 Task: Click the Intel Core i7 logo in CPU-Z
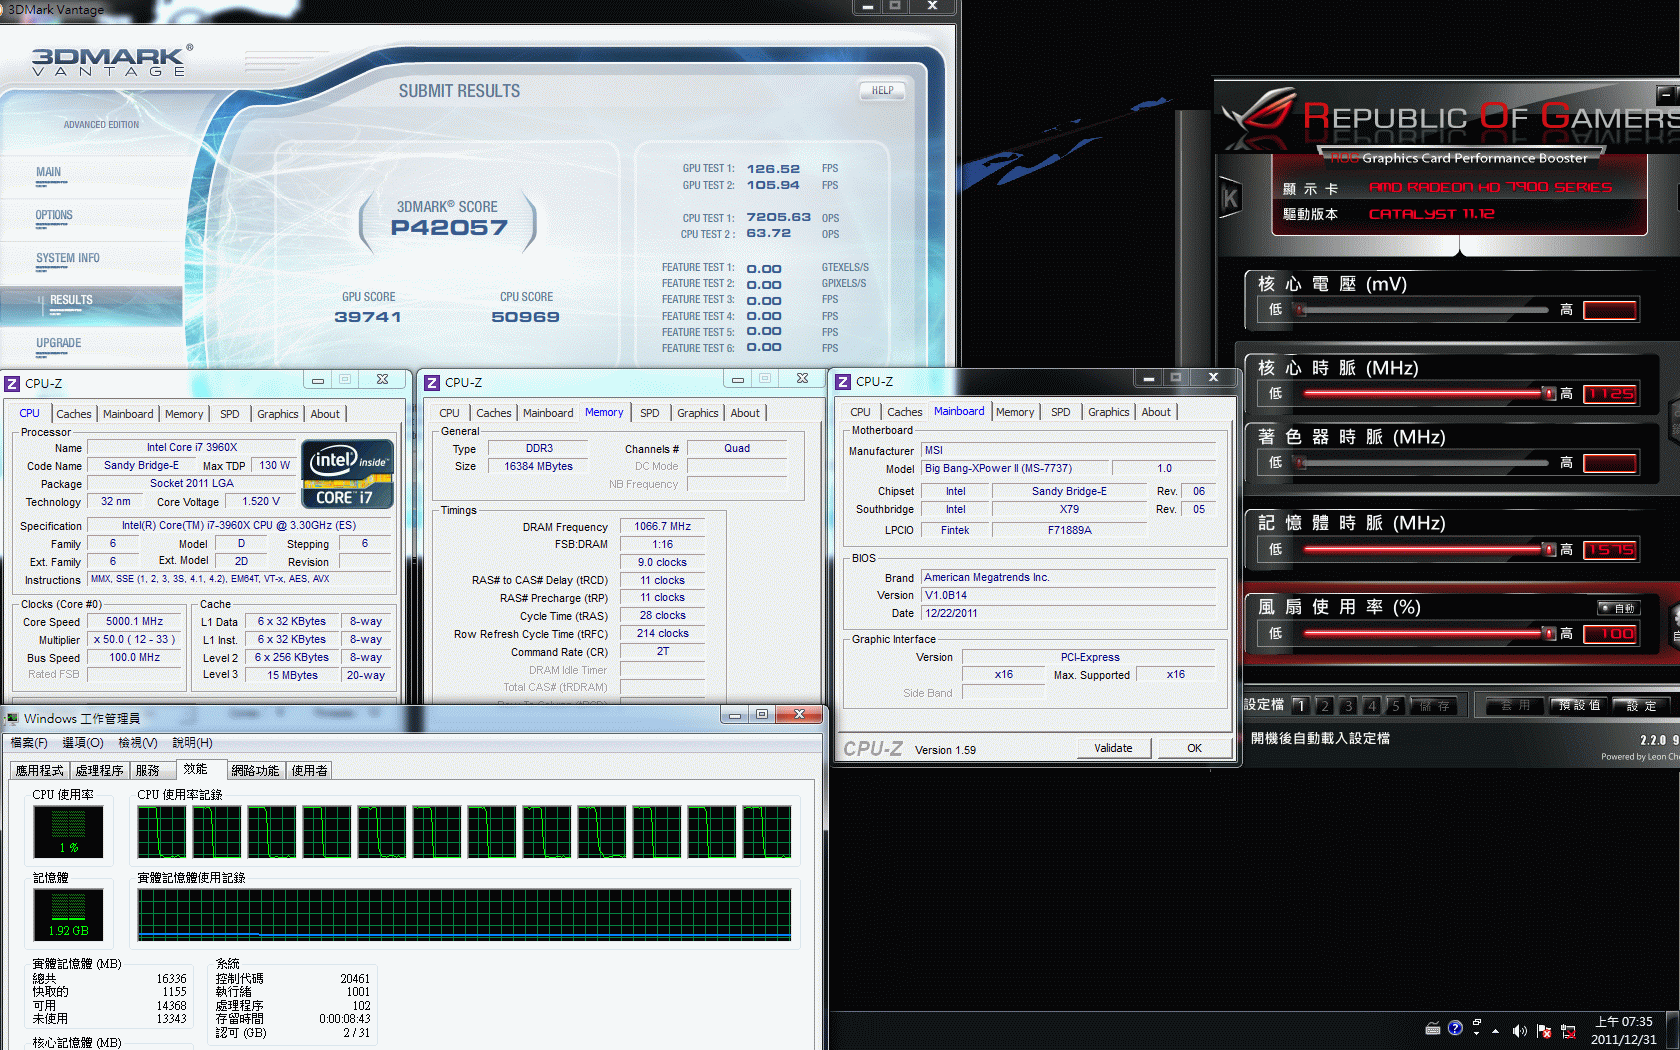(347, 474)
